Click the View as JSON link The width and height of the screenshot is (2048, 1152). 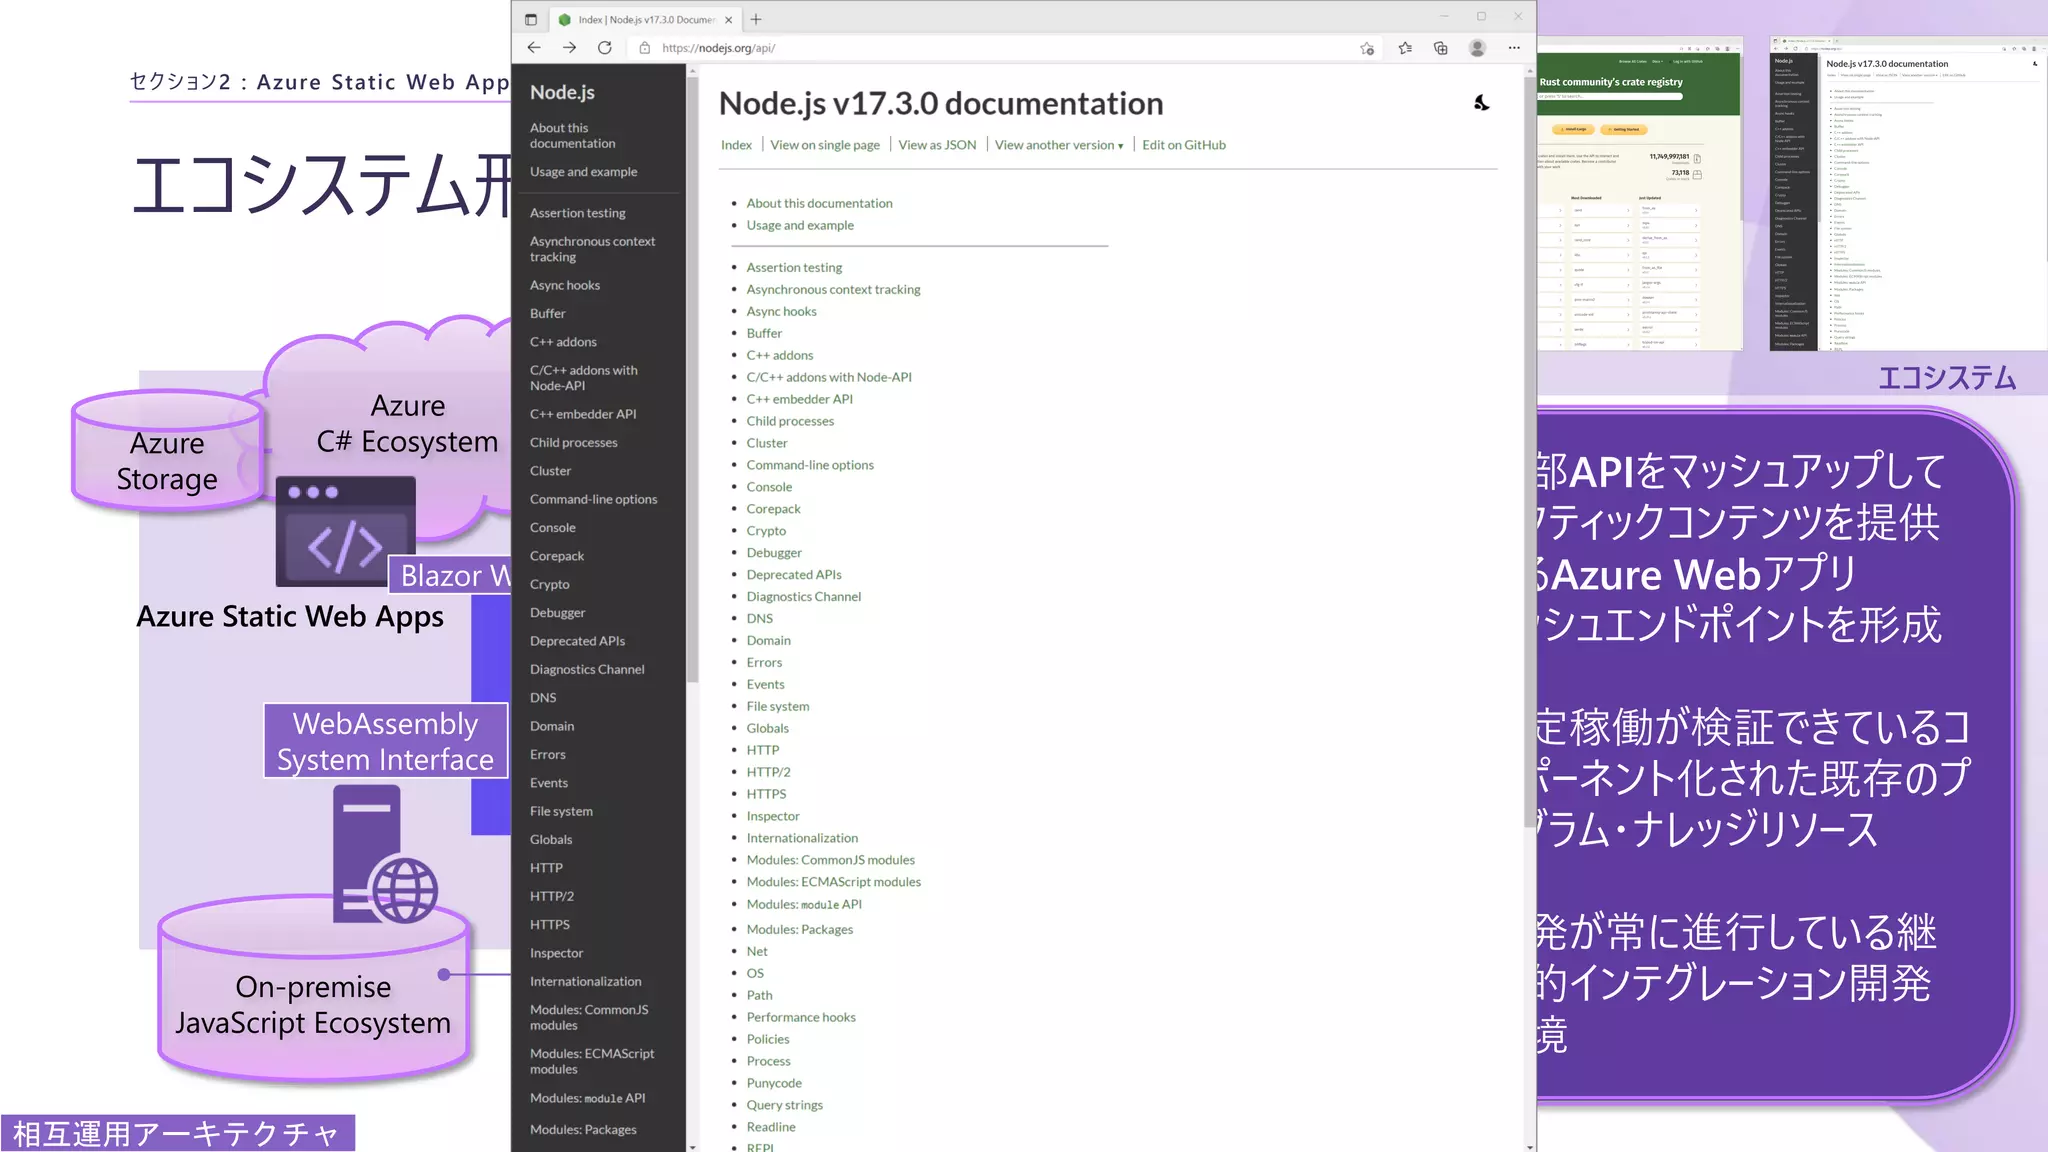[937, 145]
